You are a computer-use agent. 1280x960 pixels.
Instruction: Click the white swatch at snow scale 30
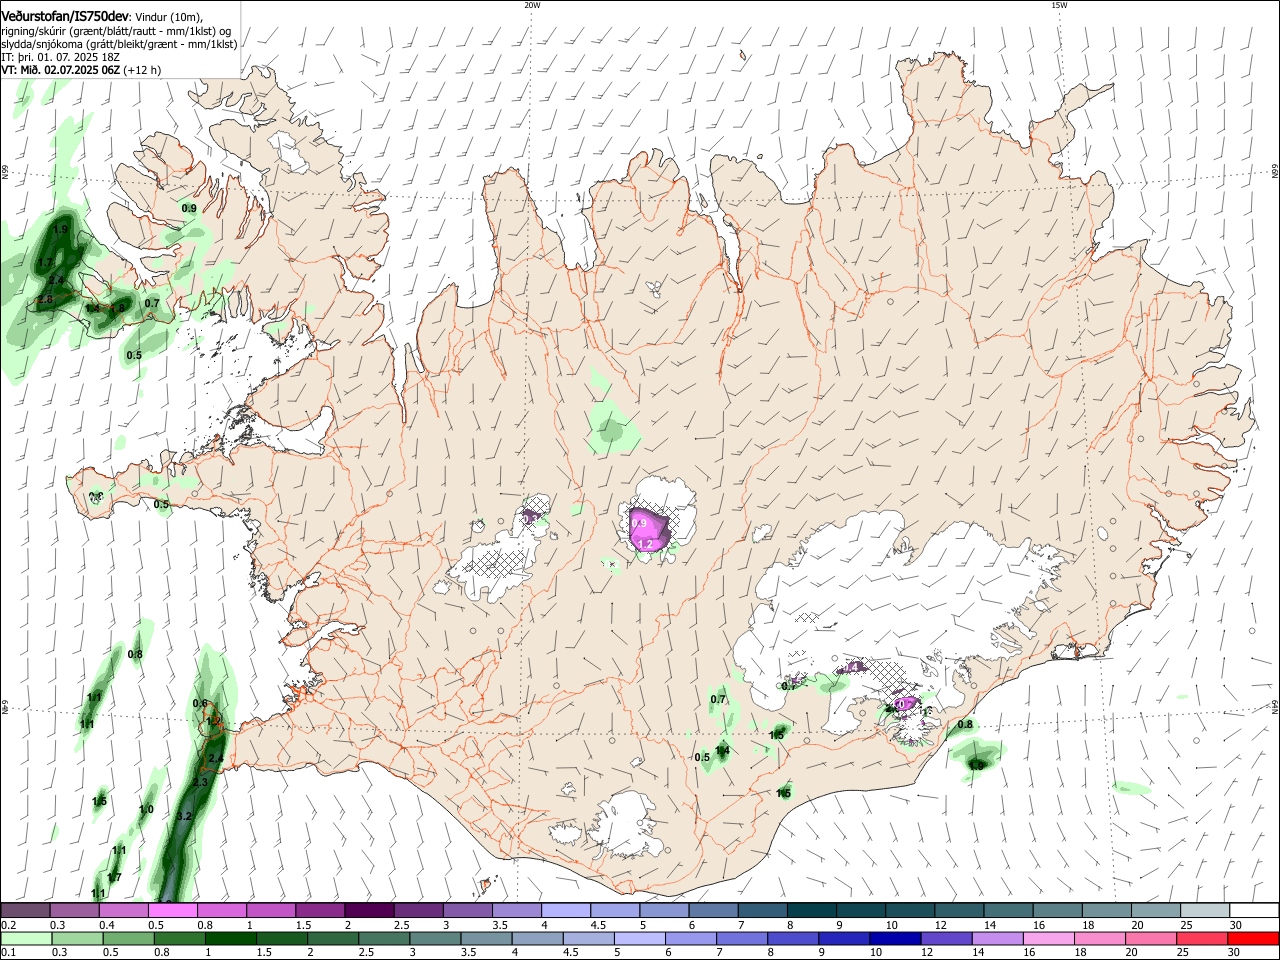(1253, 911)
